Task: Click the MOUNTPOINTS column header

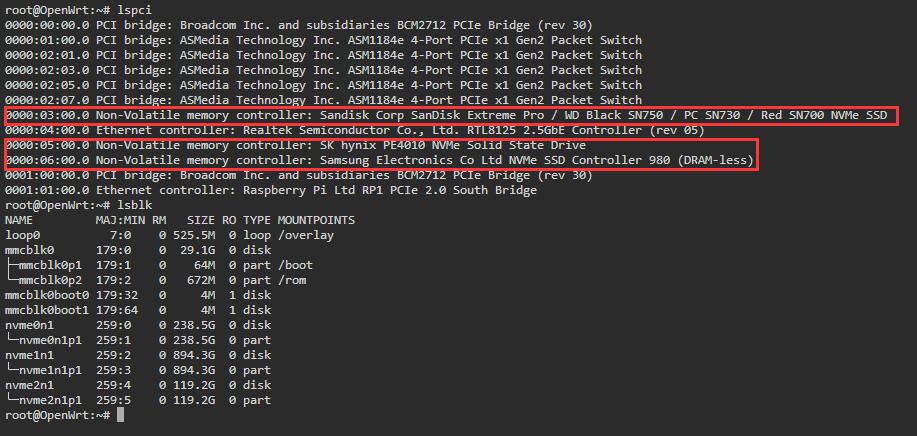Action: (x=316, y=220)
